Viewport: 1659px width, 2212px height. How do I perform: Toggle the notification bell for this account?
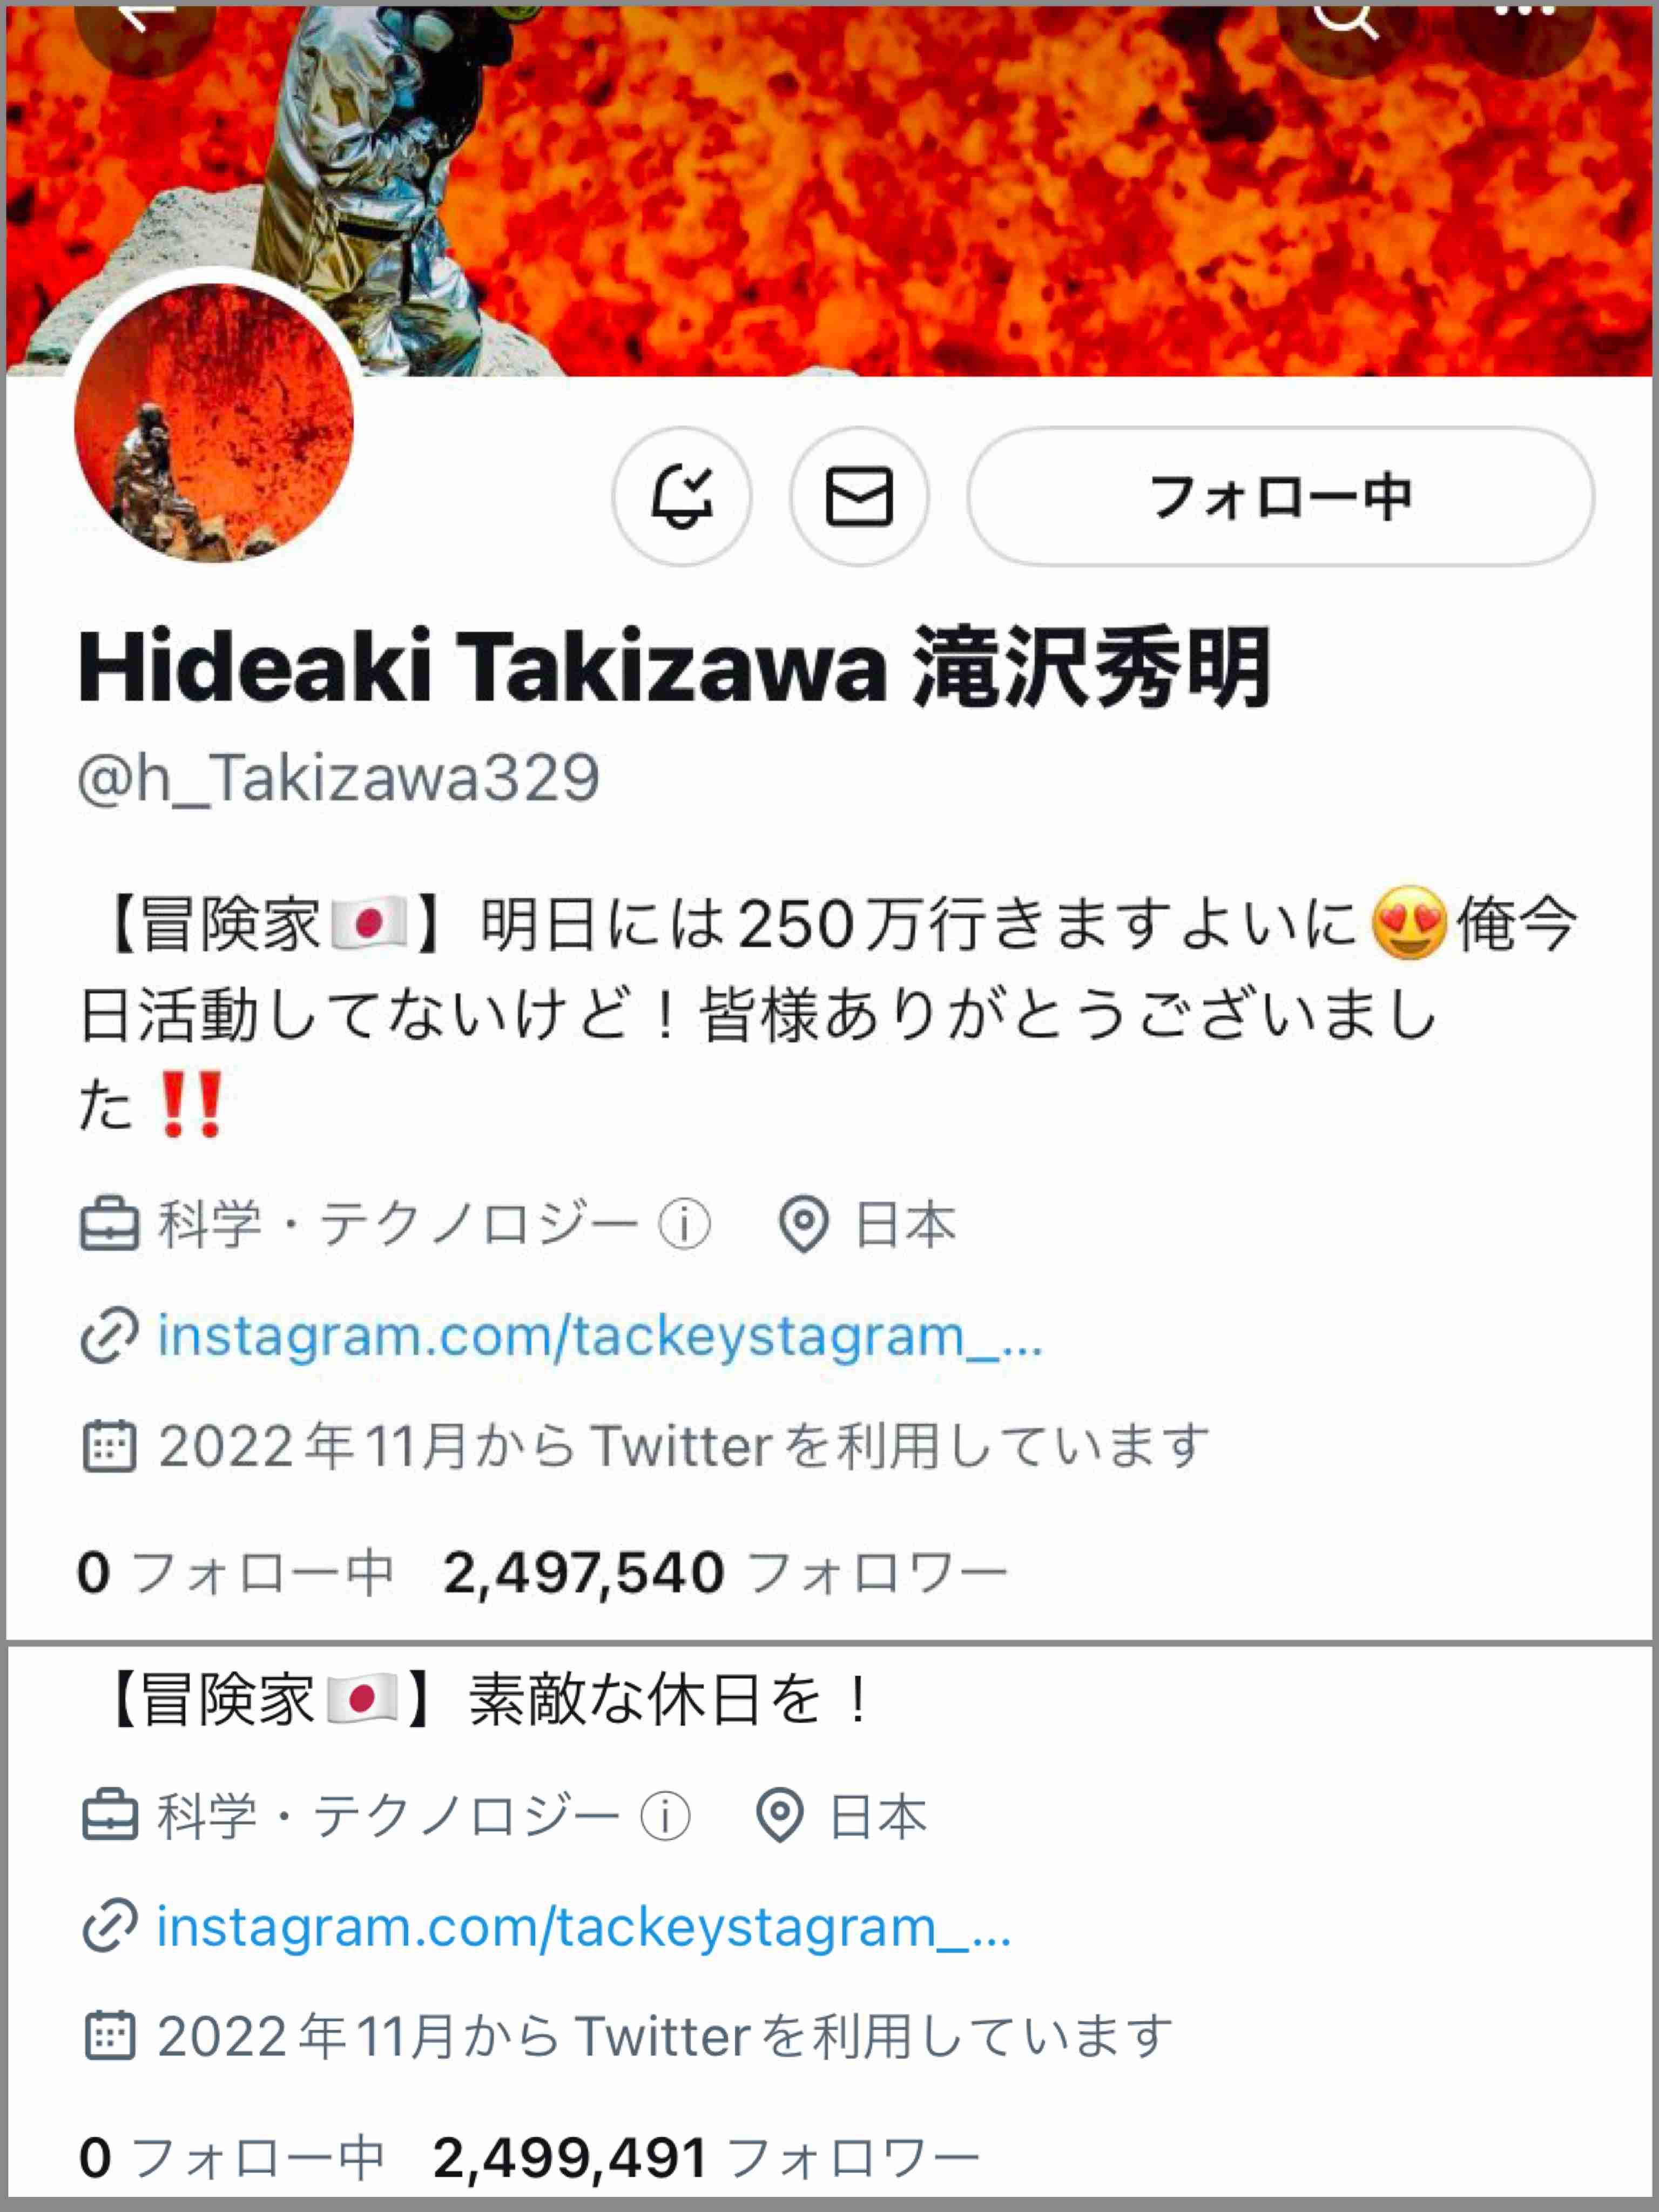click(682, 497)
